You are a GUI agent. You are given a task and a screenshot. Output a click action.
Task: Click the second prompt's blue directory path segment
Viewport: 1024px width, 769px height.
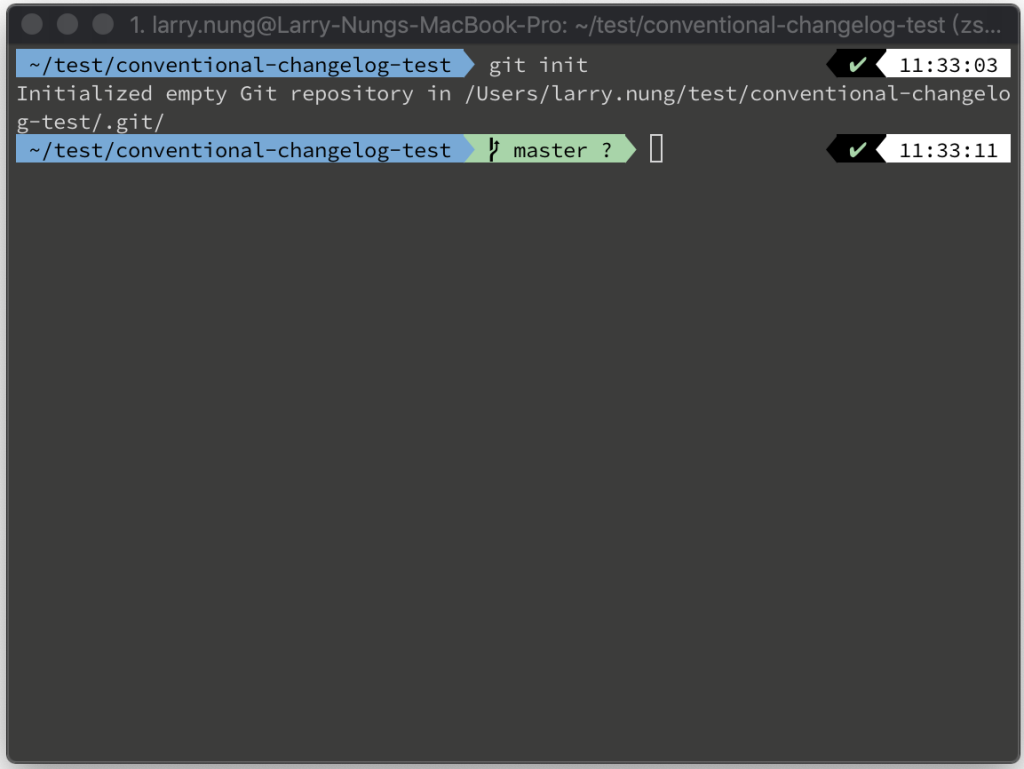coord(240,149)
